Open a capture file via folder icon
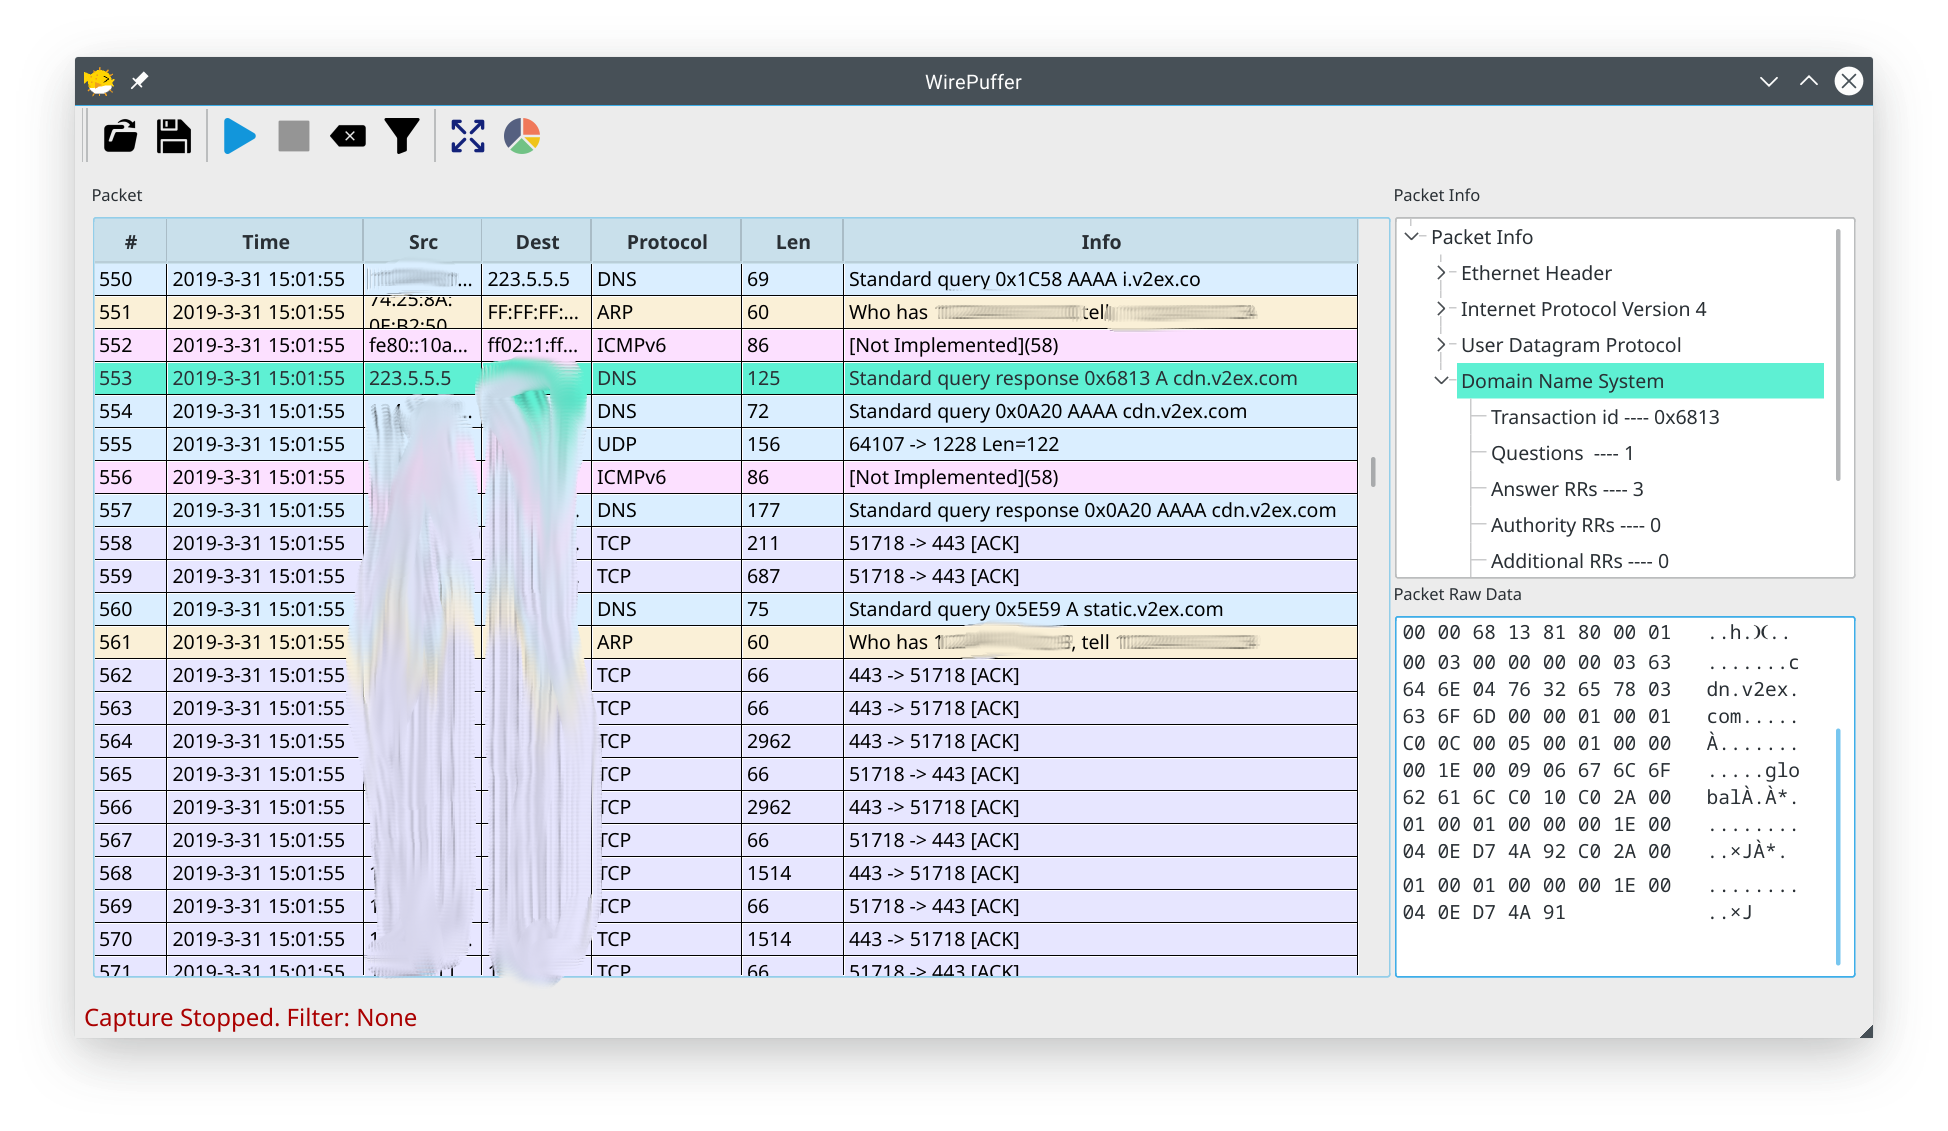This screenshot has width=1948, height=1131. pyautogui.click(x=121, y=136)
